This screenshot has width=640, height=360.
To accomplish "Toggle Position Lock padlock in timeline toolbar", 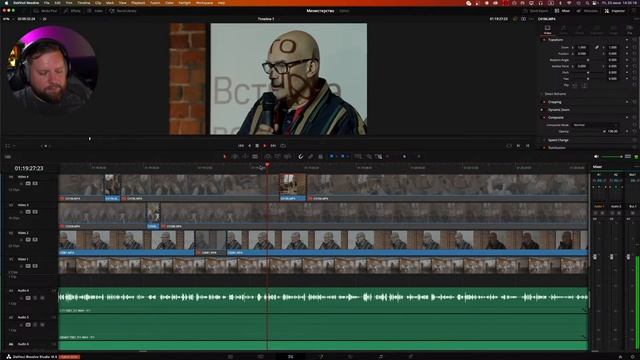I will click(x=320, y=156).
